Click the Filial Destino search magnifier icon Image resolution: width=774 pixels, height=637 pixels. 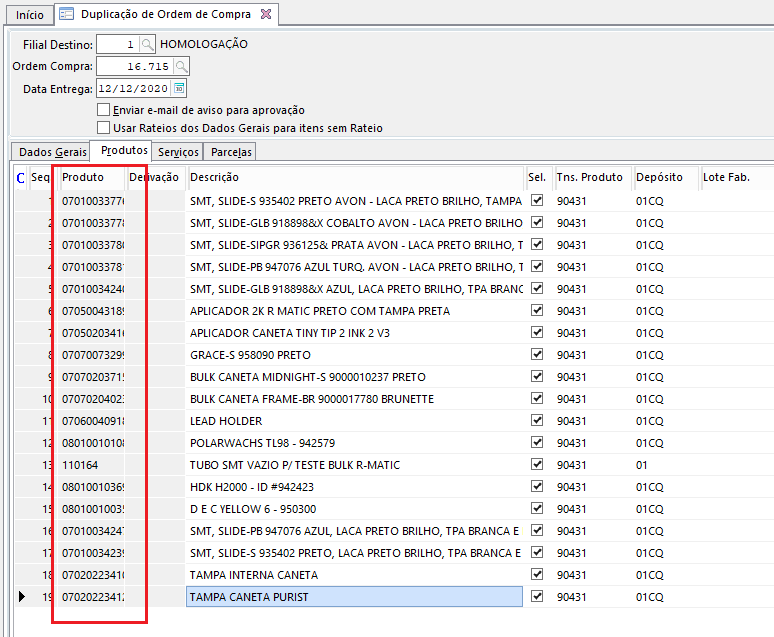coord(147,45)
